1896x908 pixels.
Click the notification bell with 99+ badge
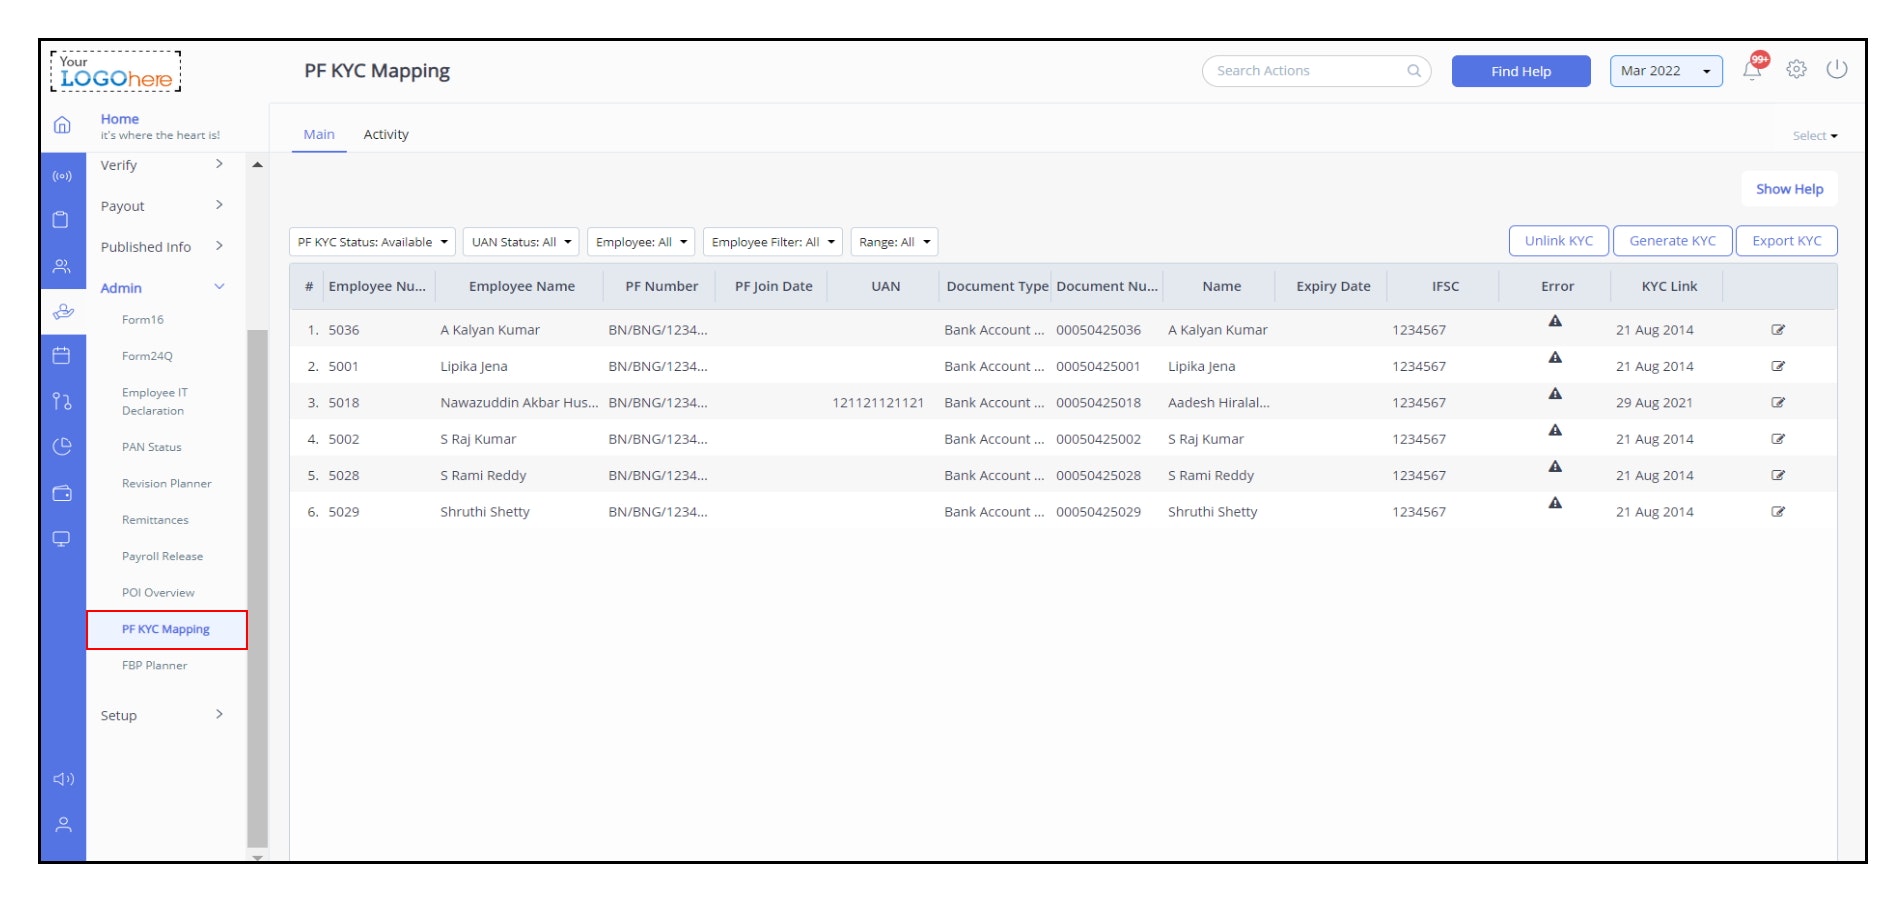[1753, 70]
